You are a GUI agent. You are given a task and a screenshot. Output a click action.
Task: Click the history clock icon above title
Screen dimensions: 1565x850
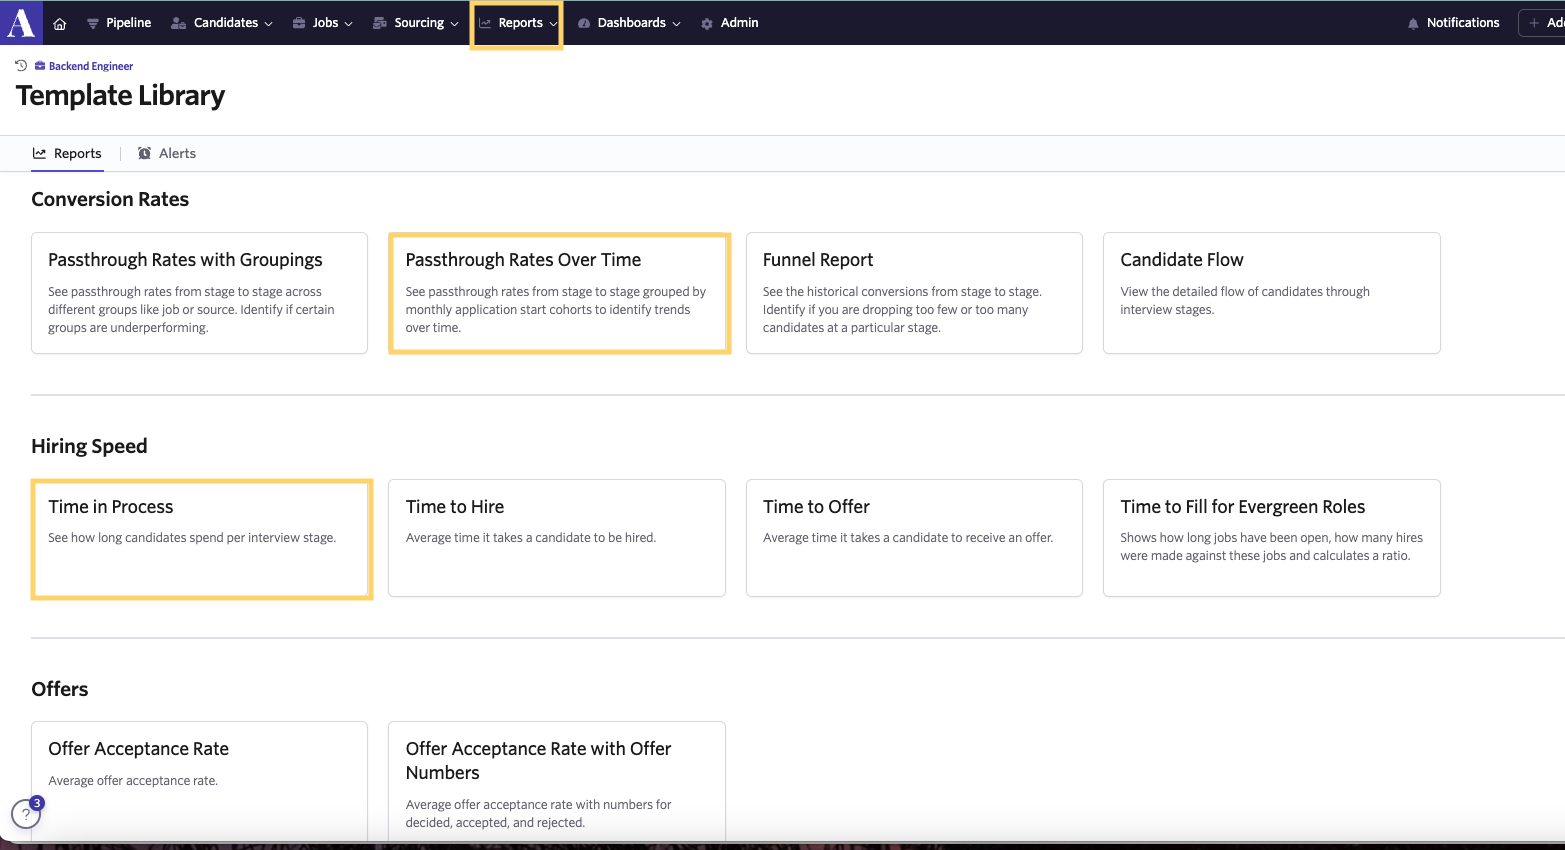pos(21,66)
